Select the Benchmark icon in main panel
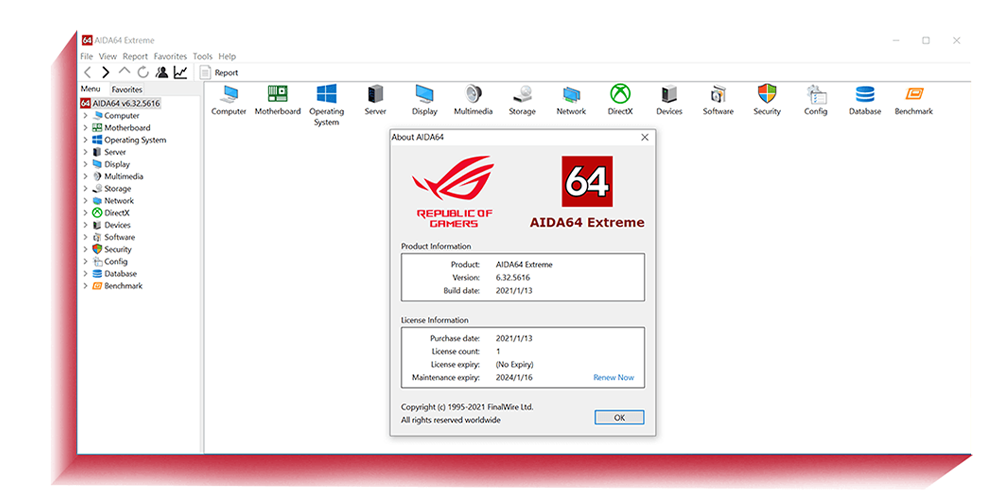The width and height of the screenshot is (1000, 500). [x=913, y=95]
